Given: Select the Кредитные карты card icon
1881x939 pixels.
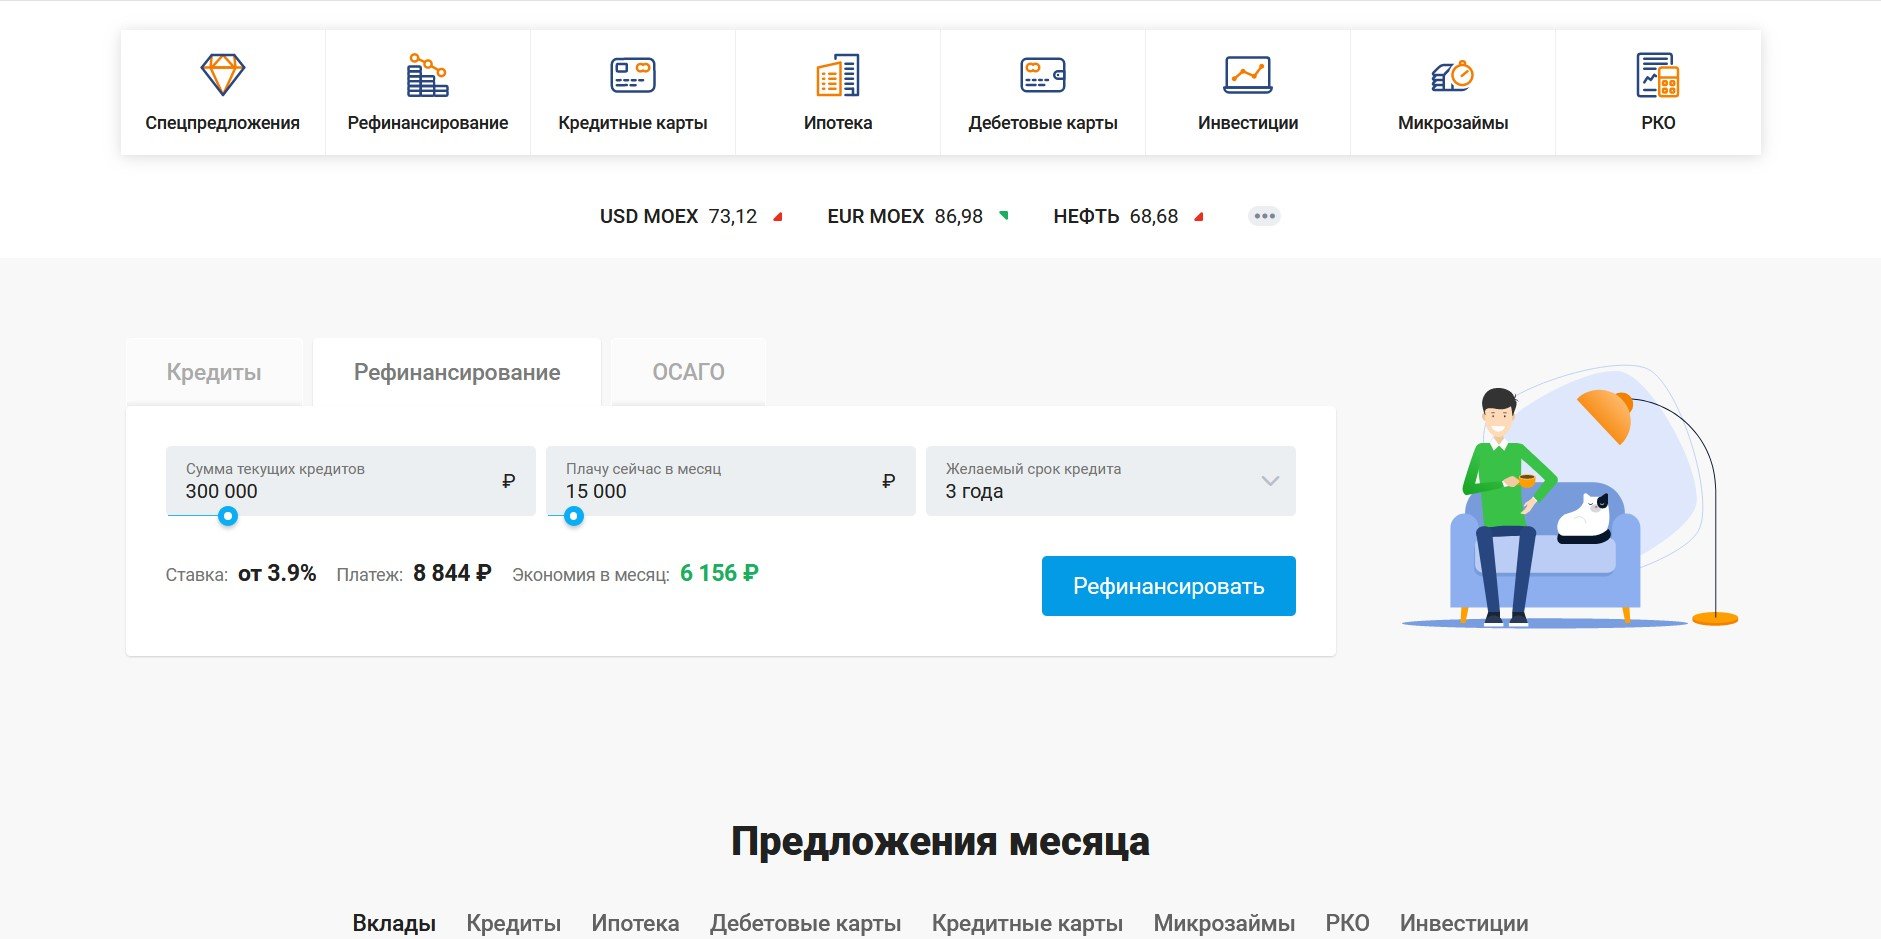Looking at the screenshot, I should coord(632,75).
